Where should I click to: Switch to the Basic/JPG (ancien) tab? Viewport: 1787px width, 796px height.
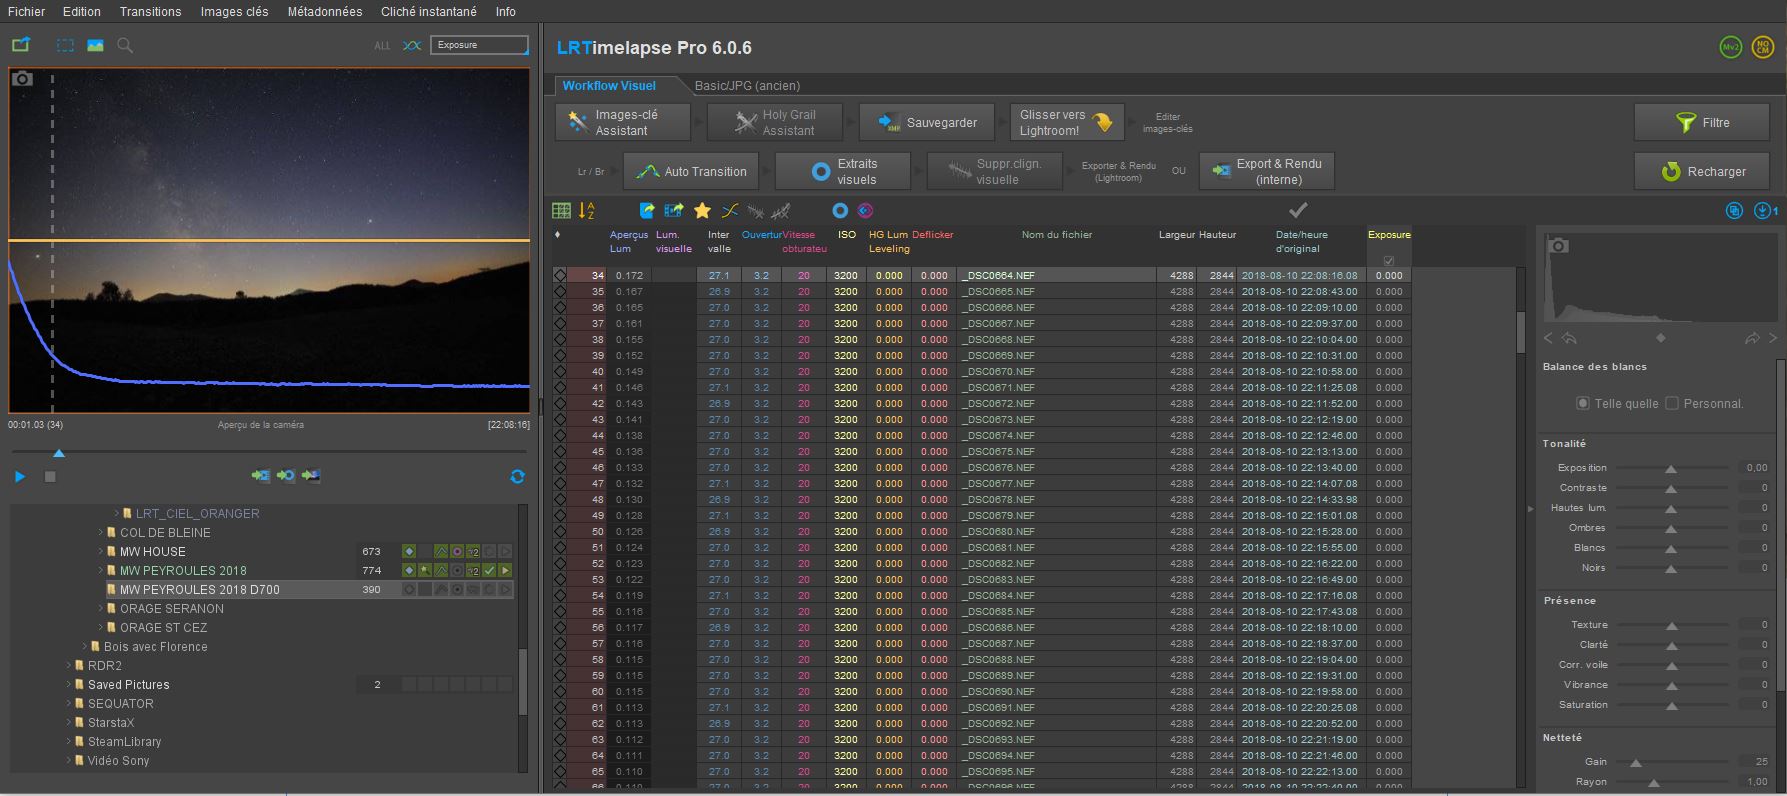747,86
